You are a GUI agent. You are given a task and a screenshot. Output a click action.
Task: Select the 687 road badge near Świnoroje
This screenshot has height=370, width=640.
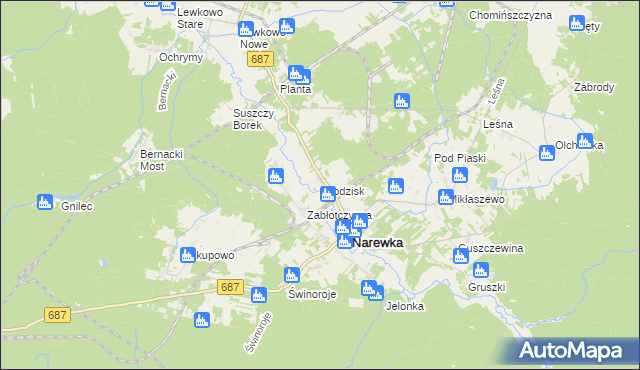pyautogui.click(x=230, y=287)
